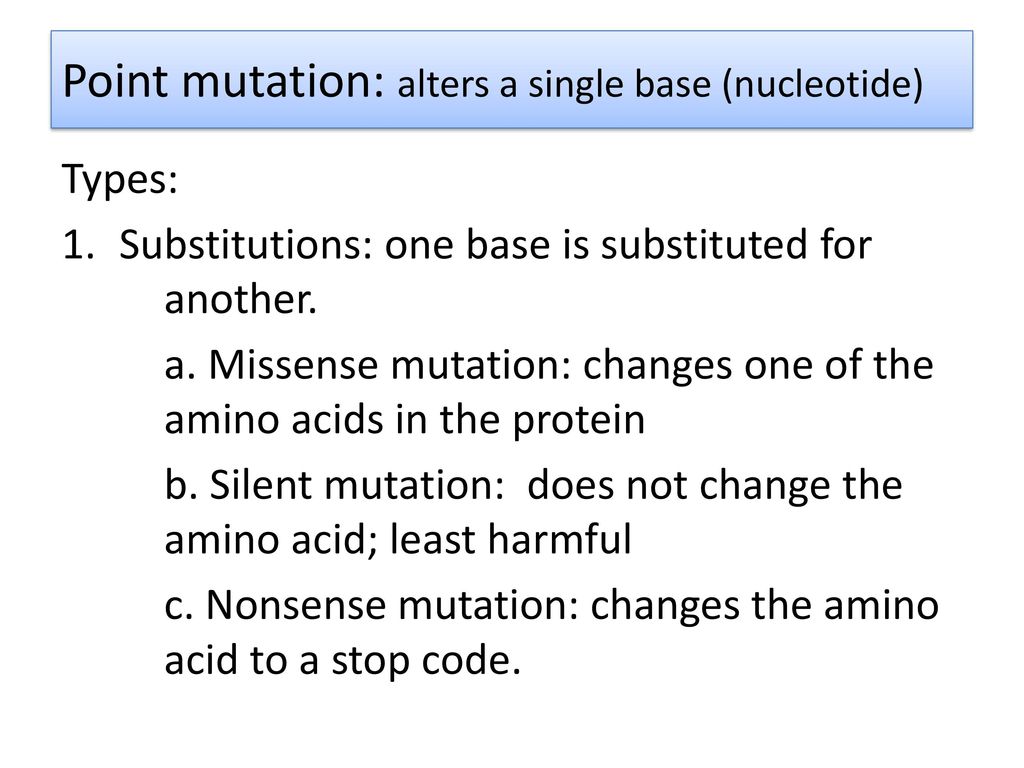Click the phrase 'does not change the'

(x=714, y=487)
